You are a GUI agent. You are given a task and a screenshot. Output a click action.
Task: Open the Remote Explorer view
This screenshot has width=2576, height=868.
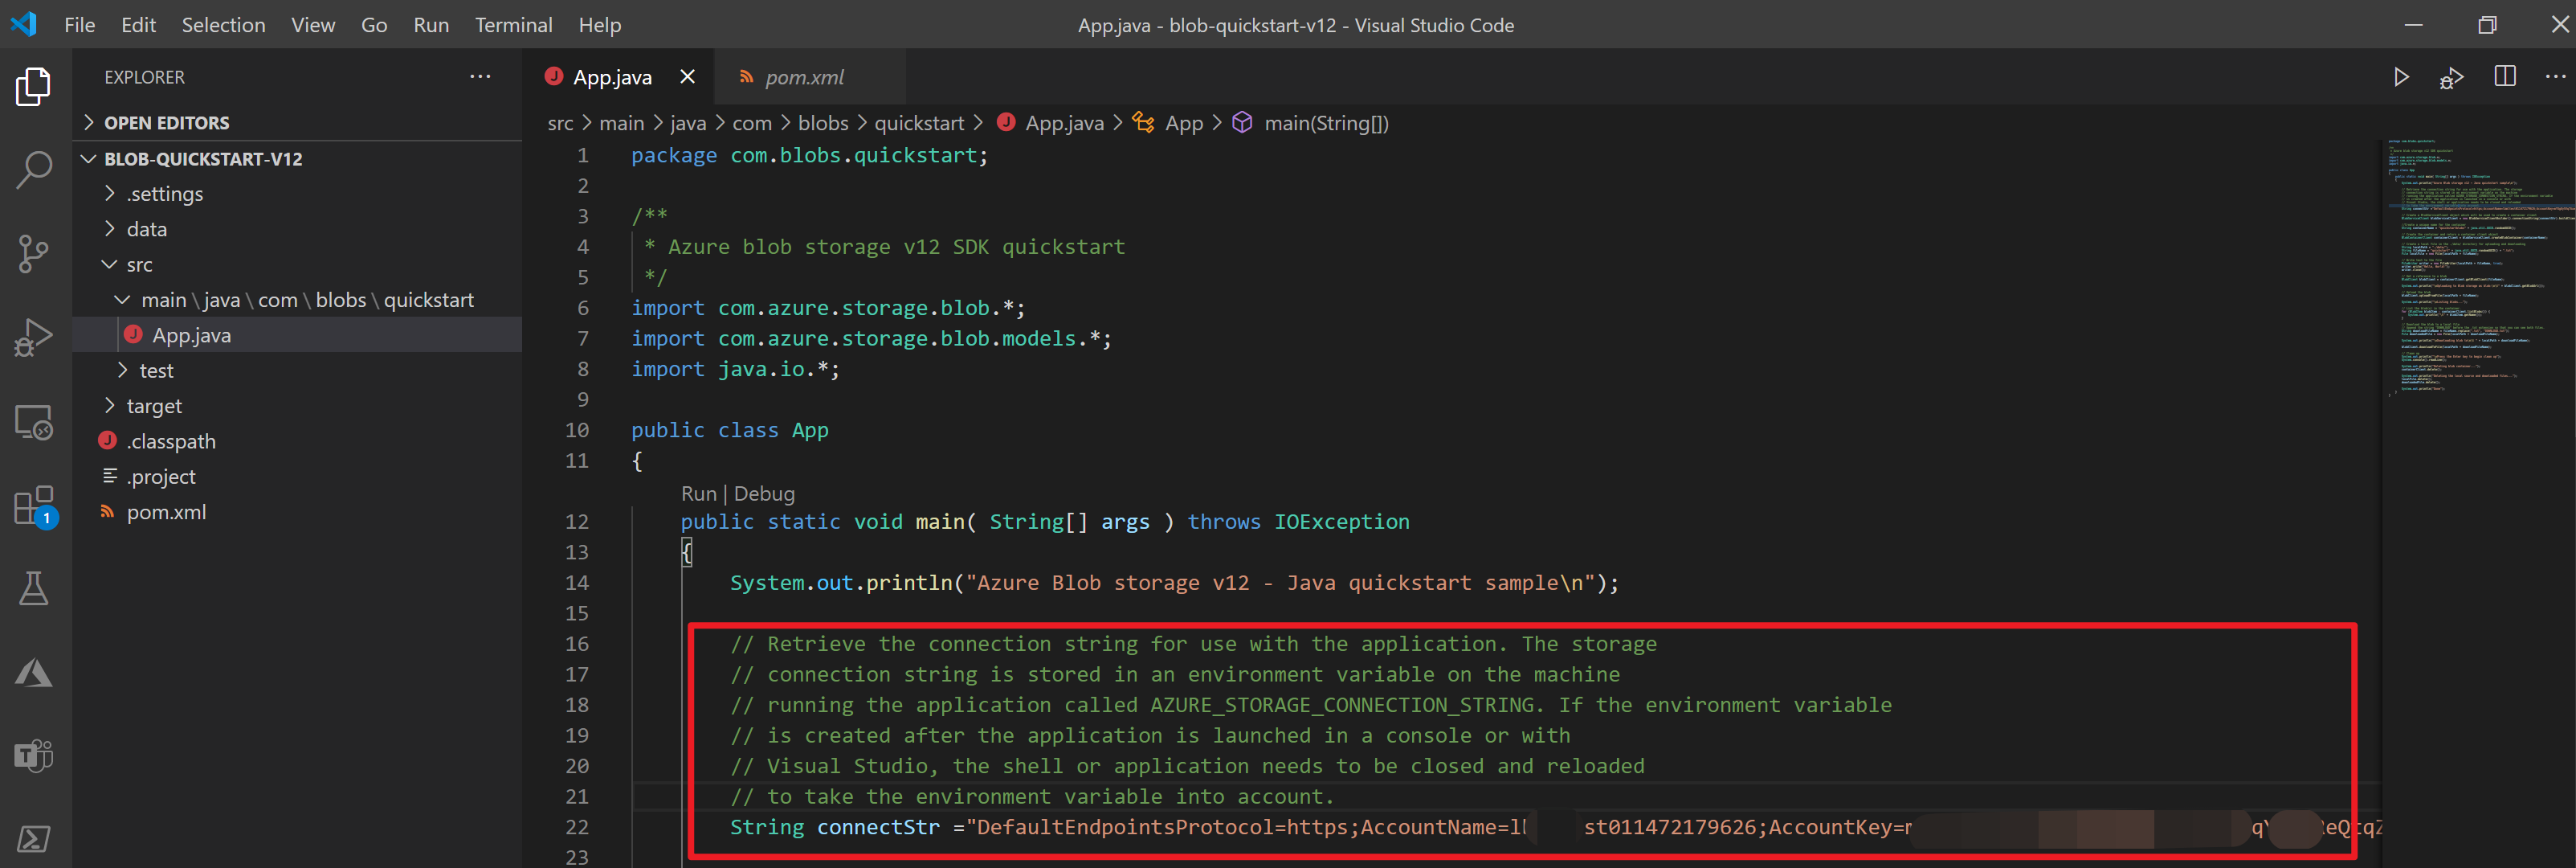pos(34,422)
